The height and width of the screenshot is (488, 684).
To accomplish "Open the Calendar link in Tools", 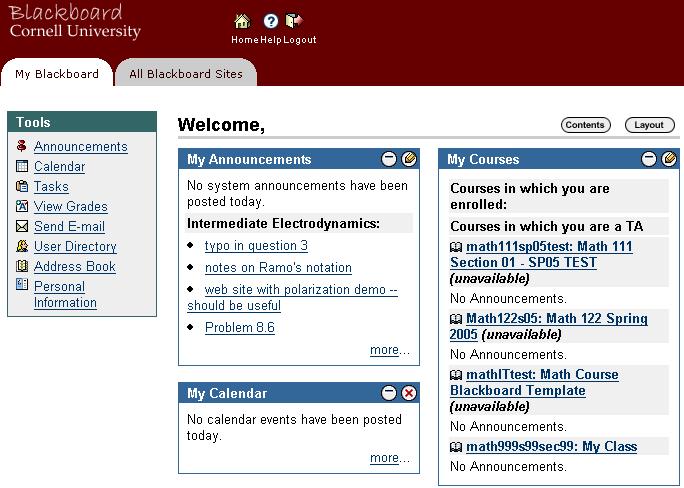I will pos(59,167).
